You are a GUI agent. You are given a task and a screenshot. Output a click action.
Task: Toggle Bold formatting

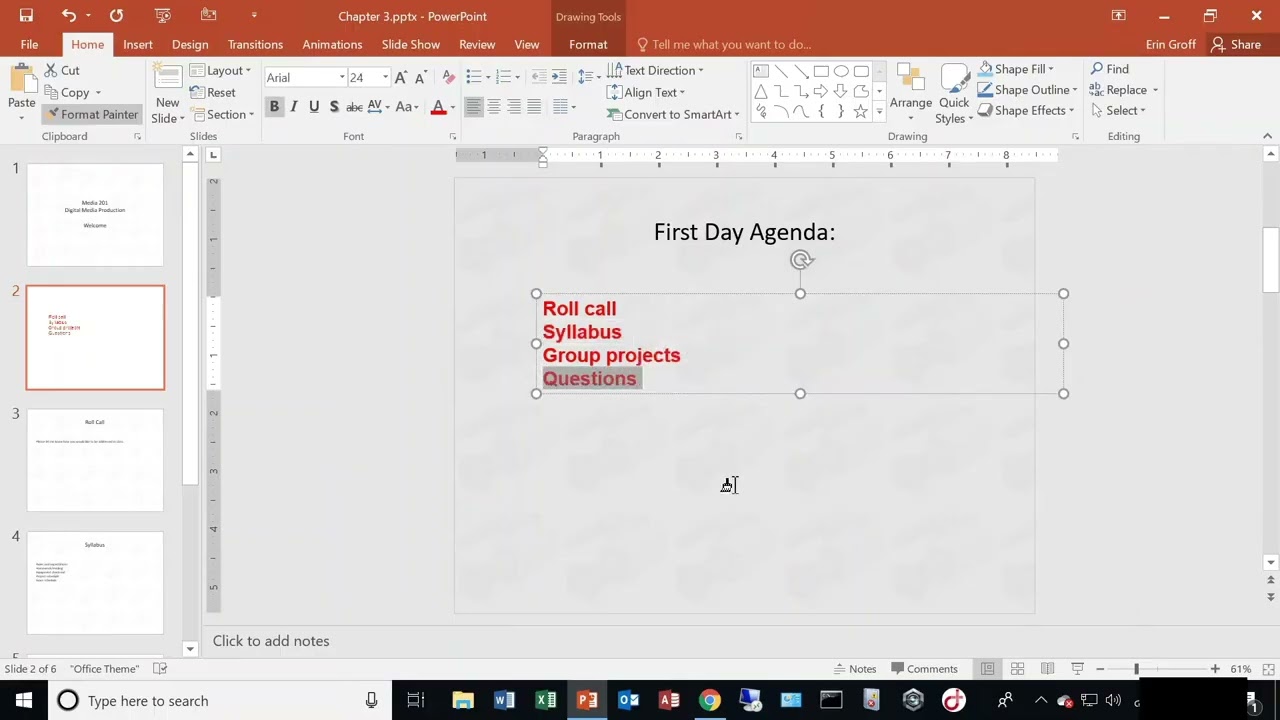(x=274, y=107)
